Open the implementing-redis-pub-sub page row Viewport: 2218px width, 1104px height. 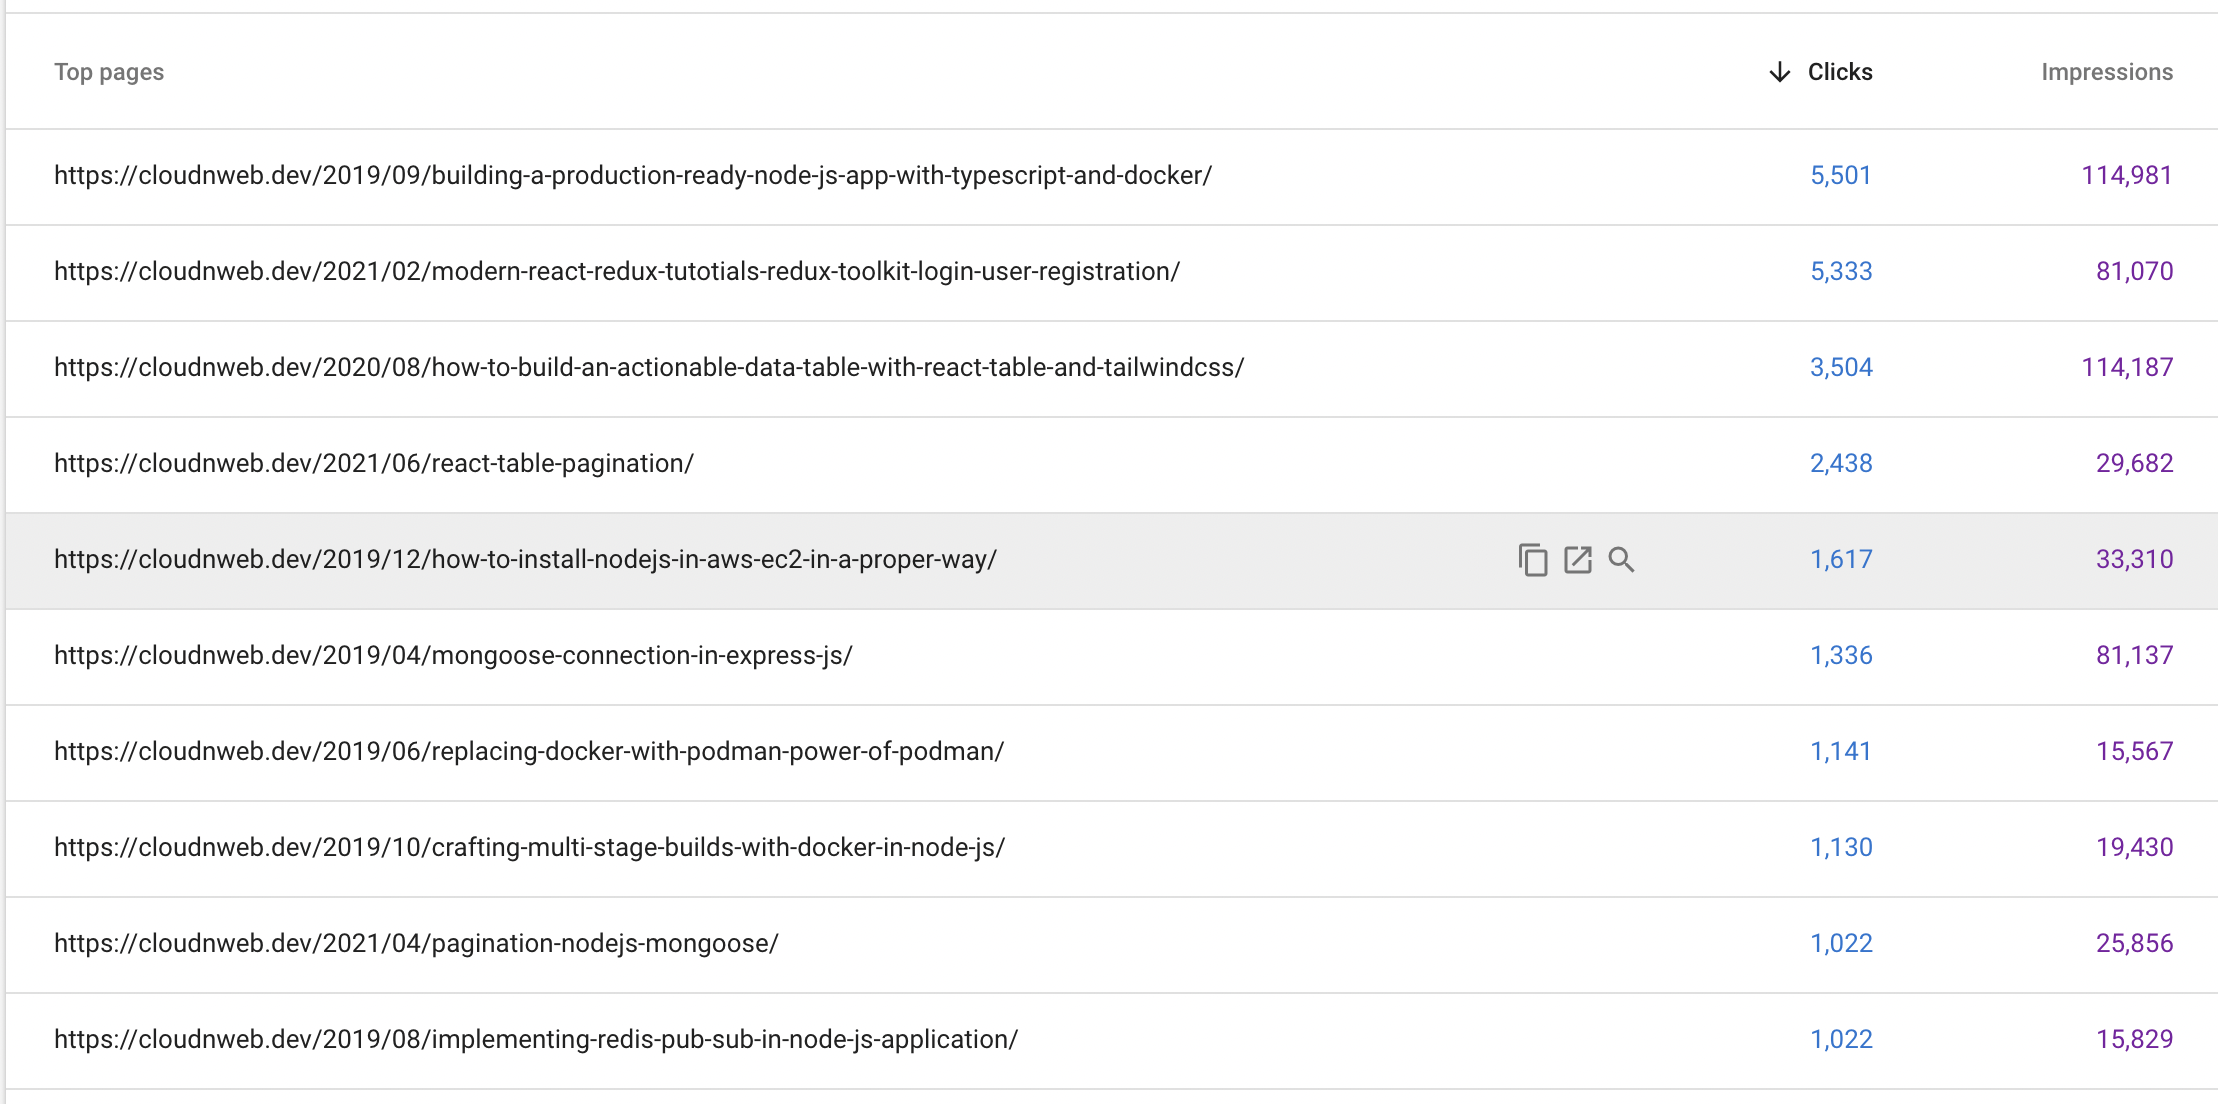(x=536, y=1040)
